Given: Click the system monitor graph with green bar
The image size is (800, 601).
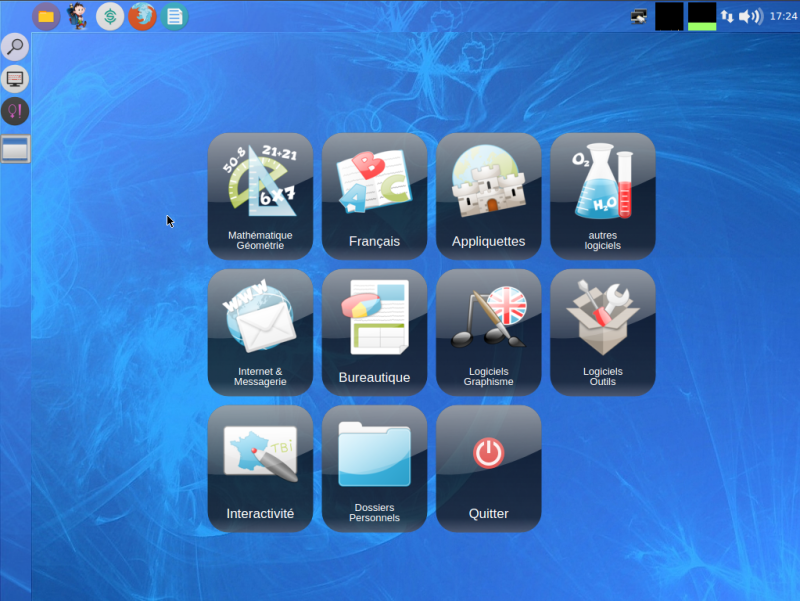Looking at the screenshot, I should click(x=702, y=16).
